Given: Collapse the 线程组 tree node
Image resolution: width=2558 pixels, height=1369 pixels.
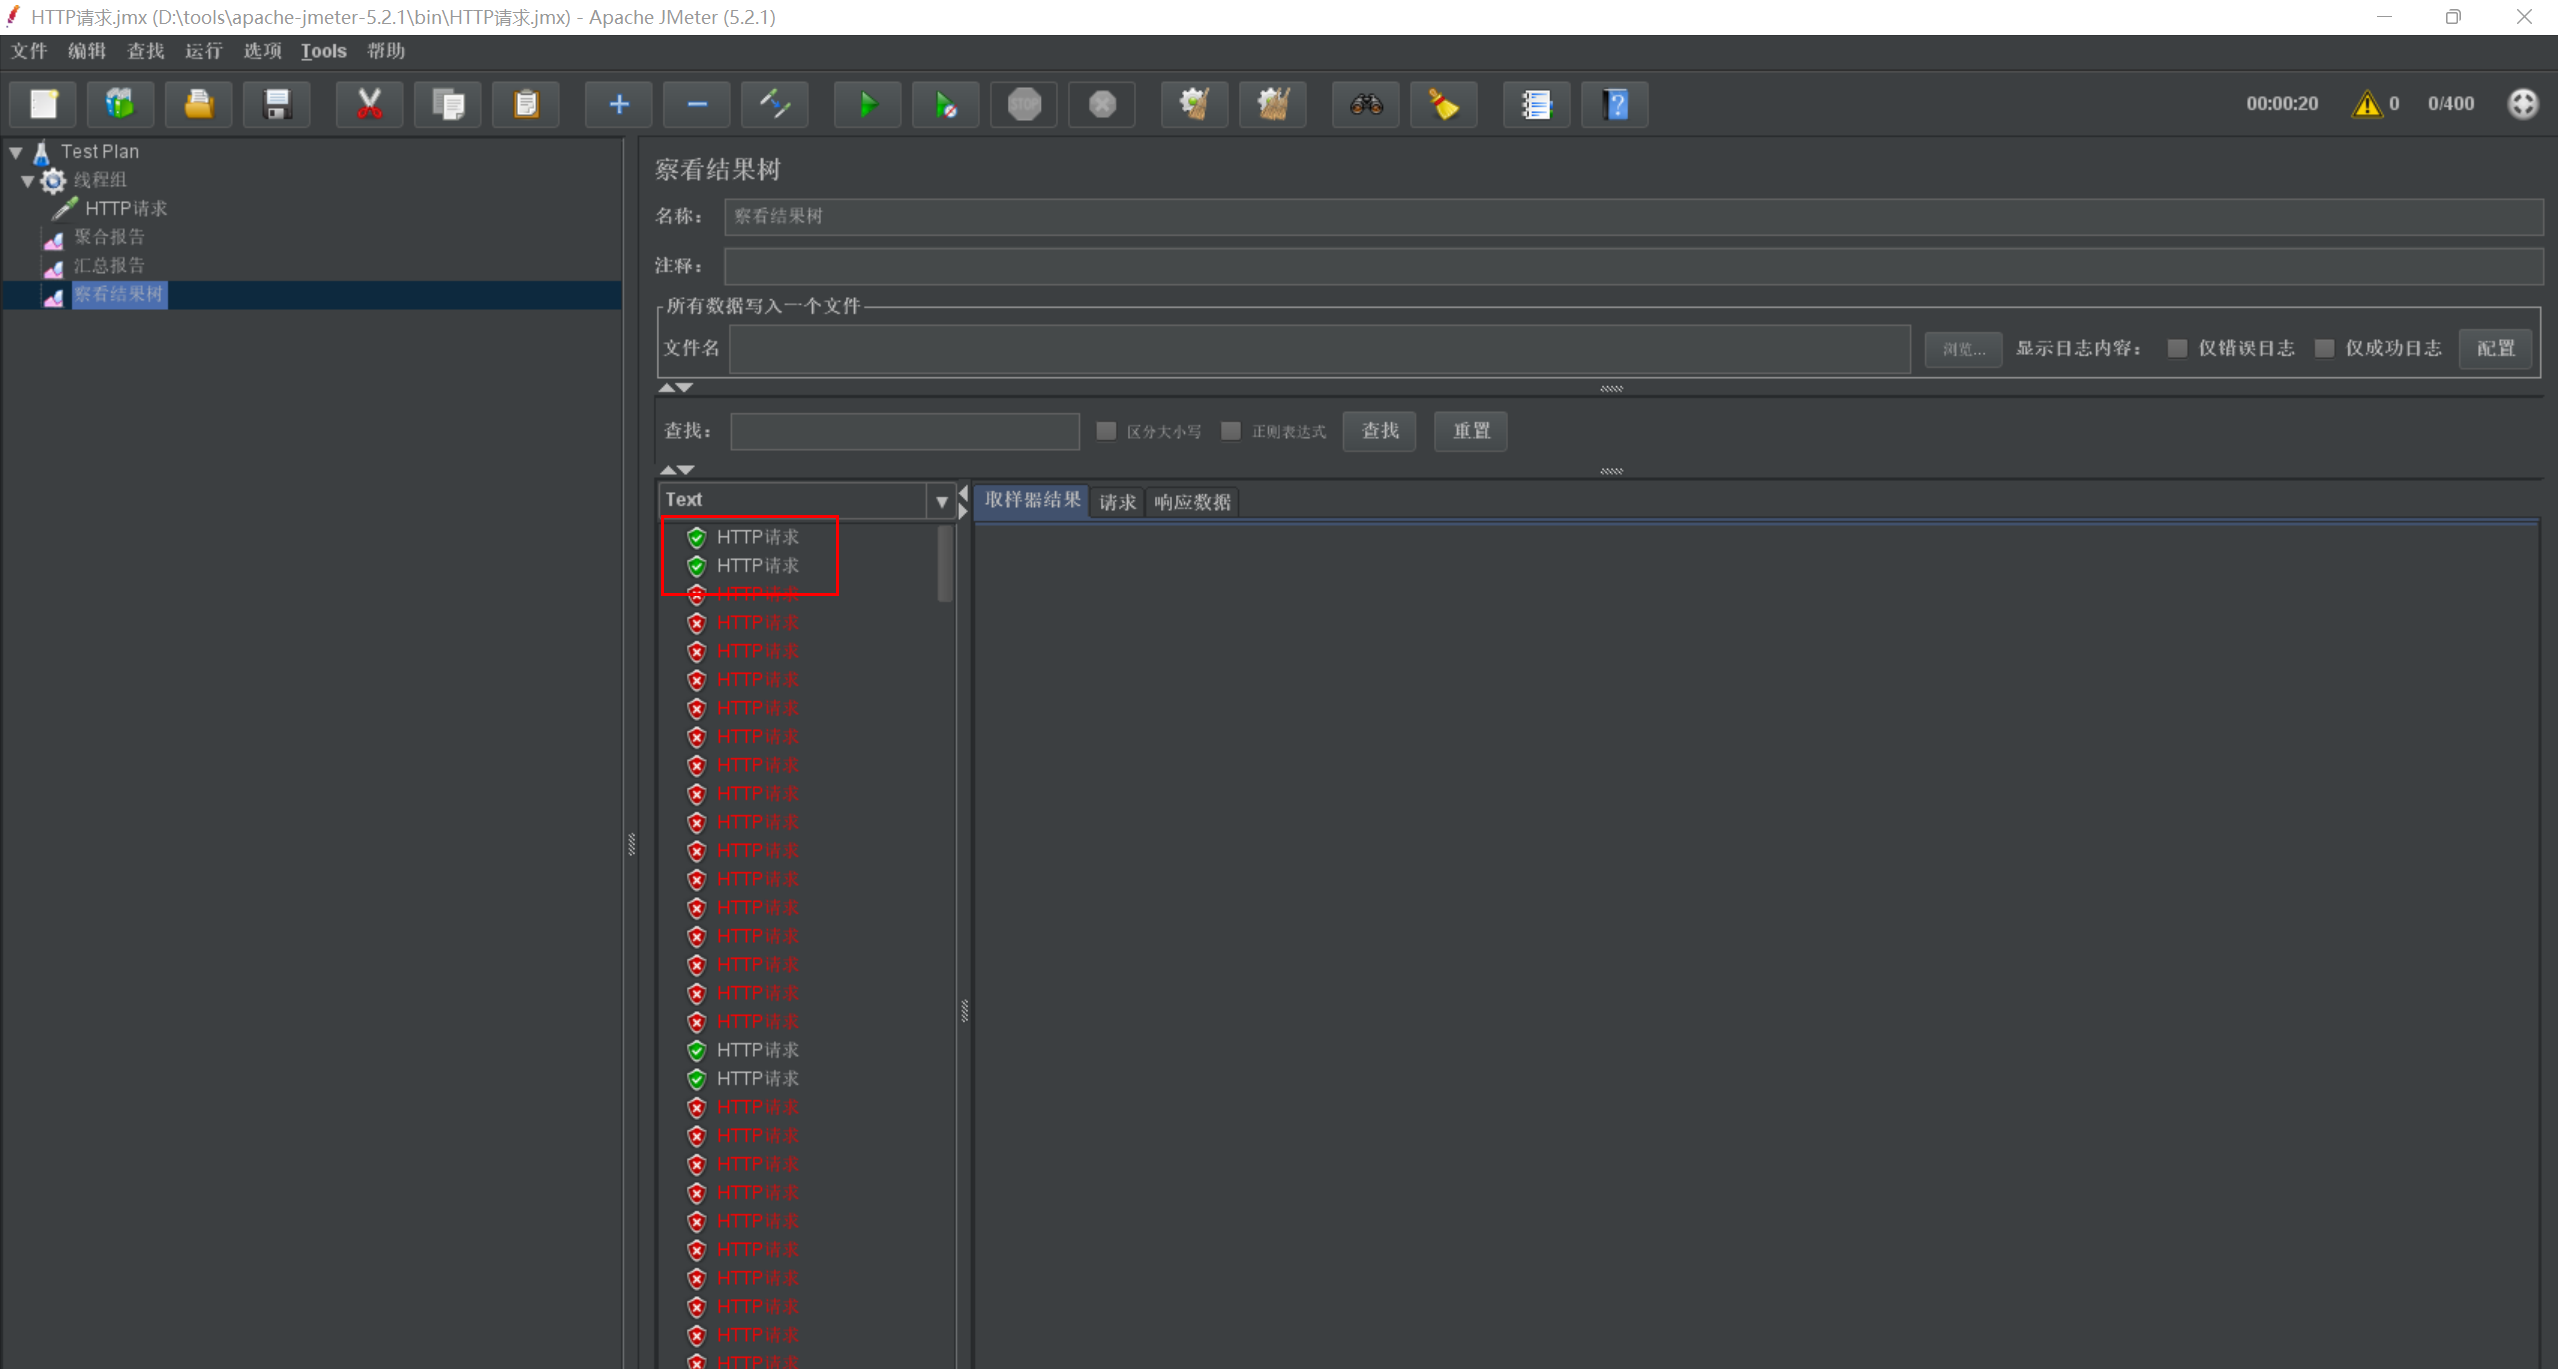Looking at the screenshot, I should pos(28,181).
